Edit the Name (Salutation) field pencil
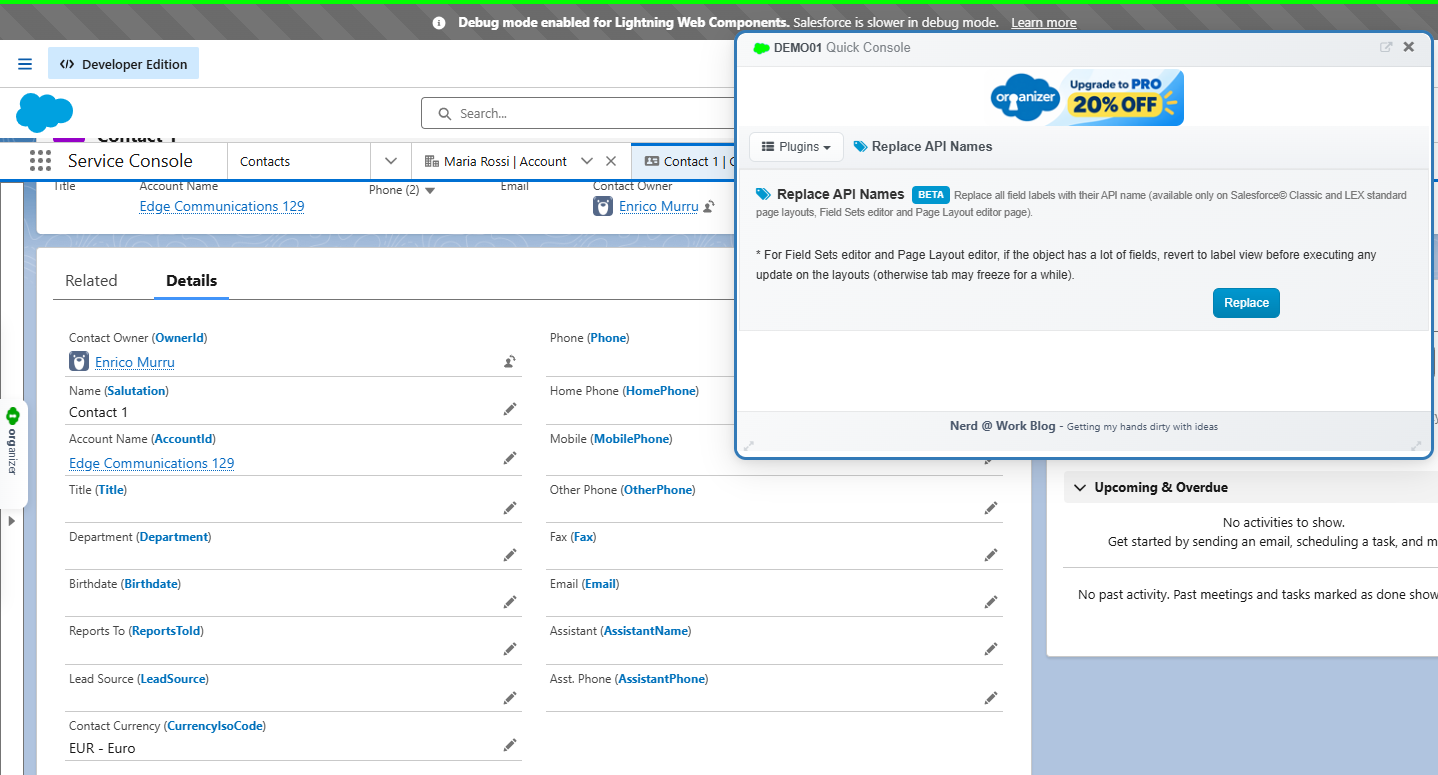 point(510,410)
